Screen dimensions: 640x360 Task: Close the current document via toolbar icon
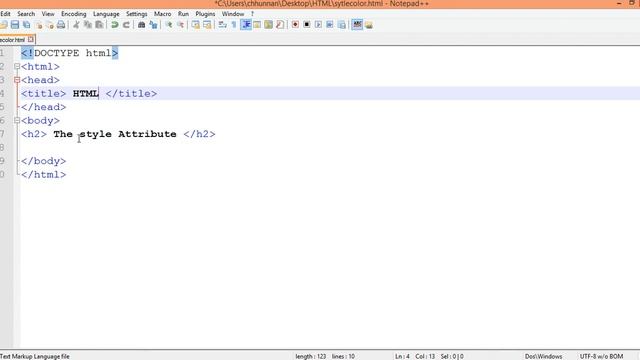click(x=38, y=25)
